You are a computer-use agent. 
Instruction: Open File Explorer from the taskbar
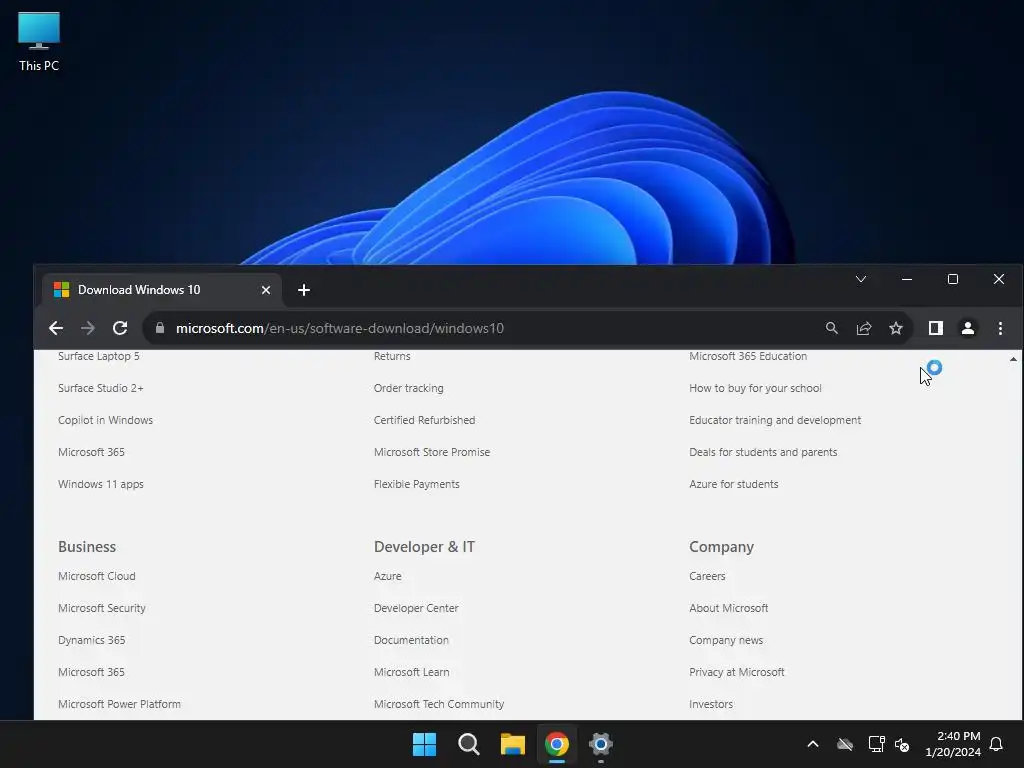[x=513, y=744]
